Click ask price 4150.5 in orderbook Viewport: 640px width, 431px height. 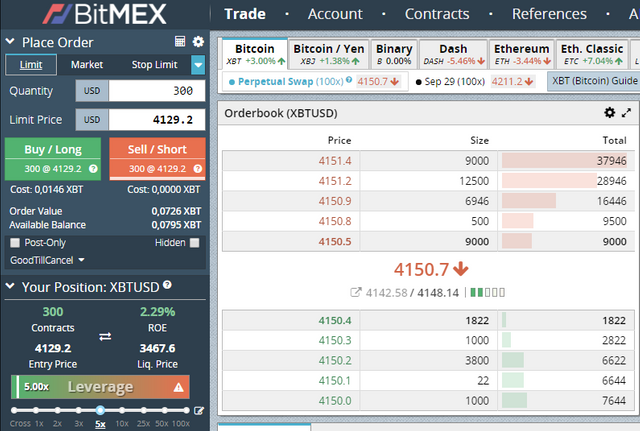[x=335, y=242]
